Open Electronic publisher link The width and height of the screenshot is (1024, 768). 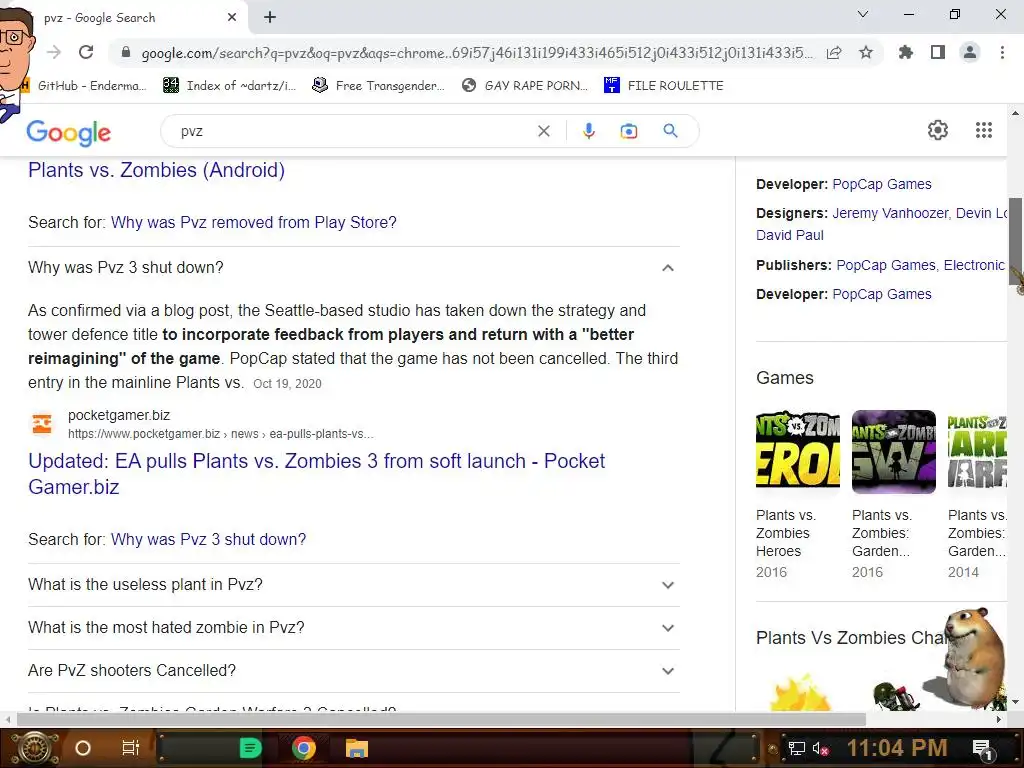coord(974,265)
